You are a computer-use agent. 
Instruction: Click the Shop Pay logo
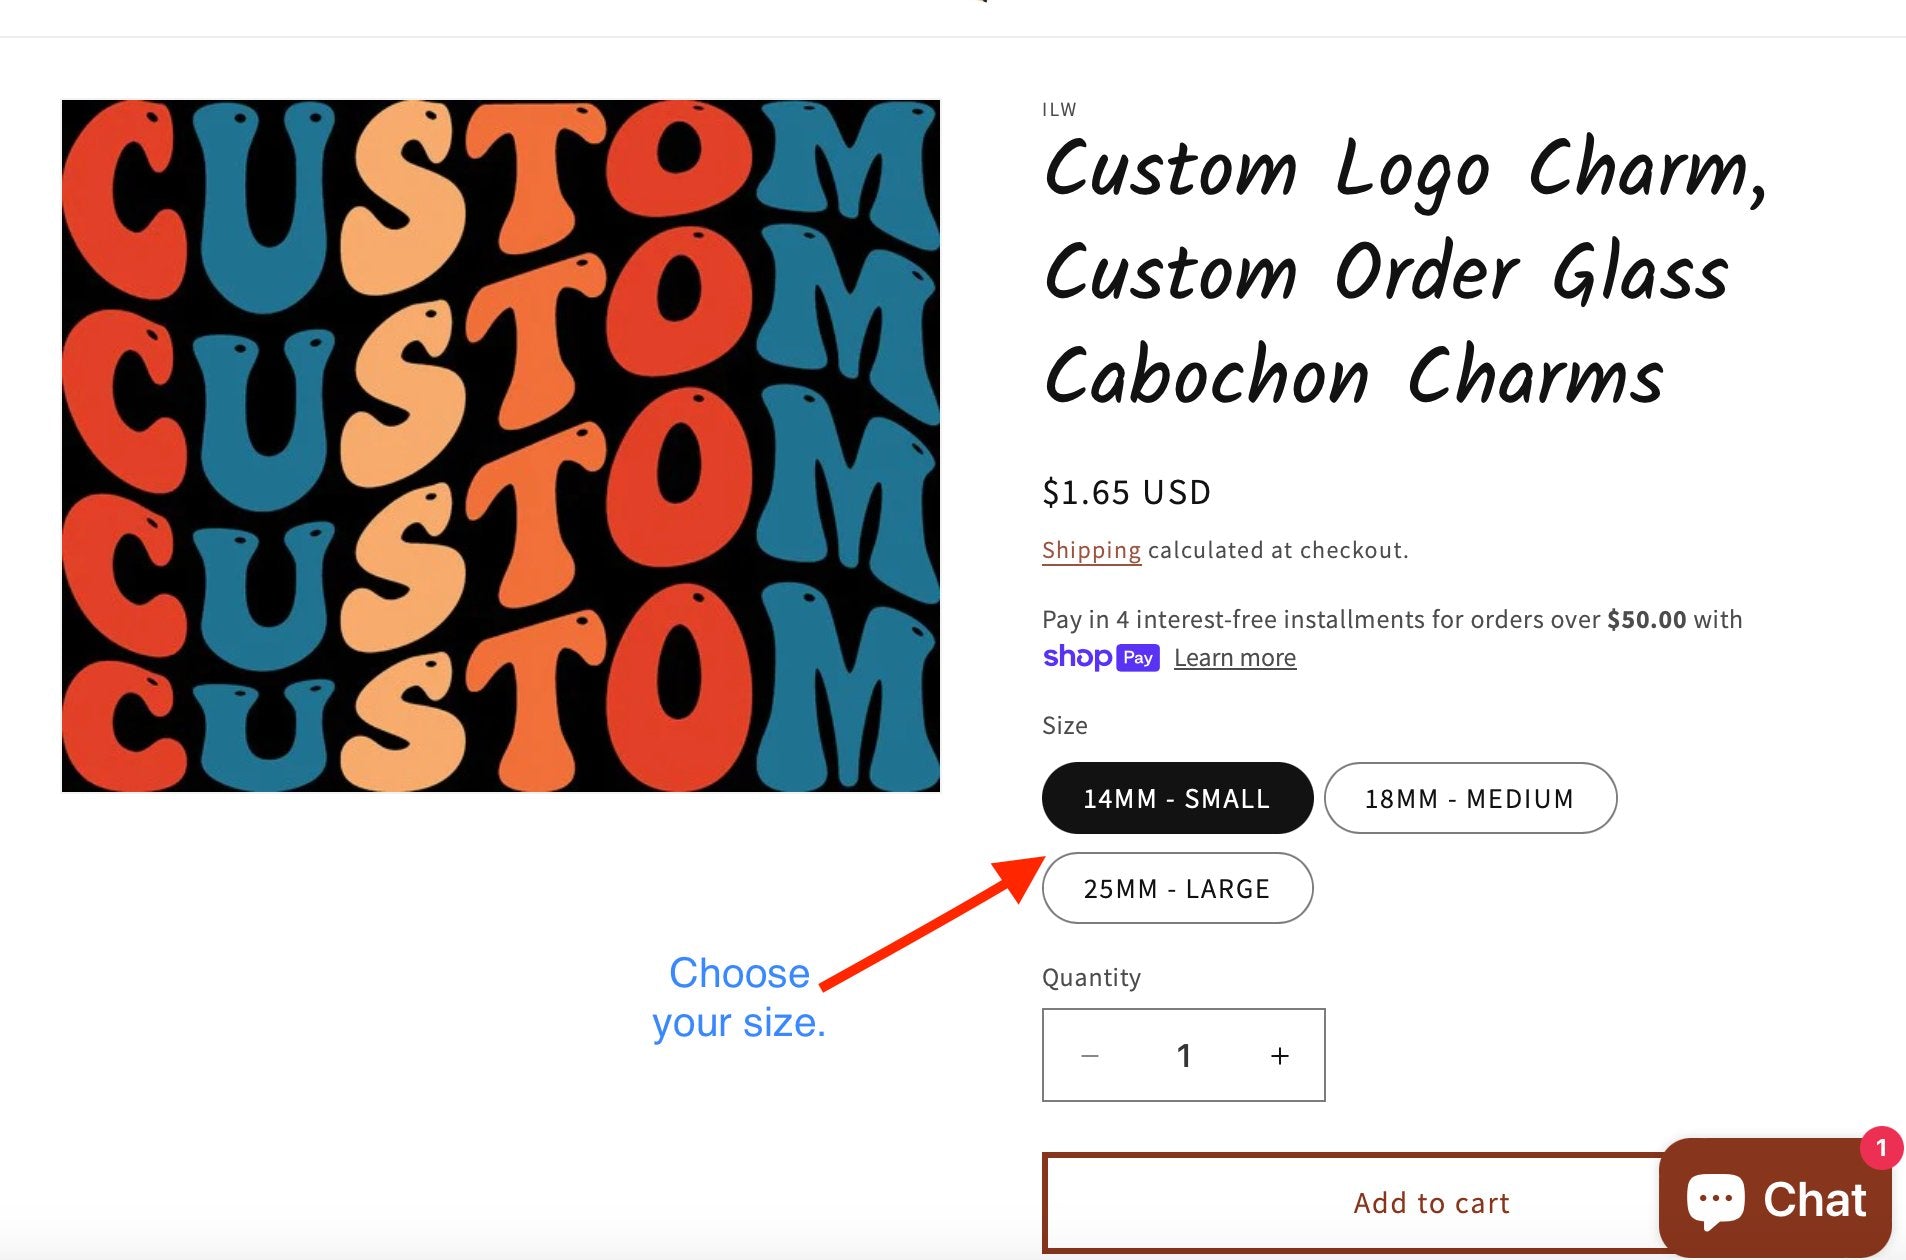tap(1102, 657)
